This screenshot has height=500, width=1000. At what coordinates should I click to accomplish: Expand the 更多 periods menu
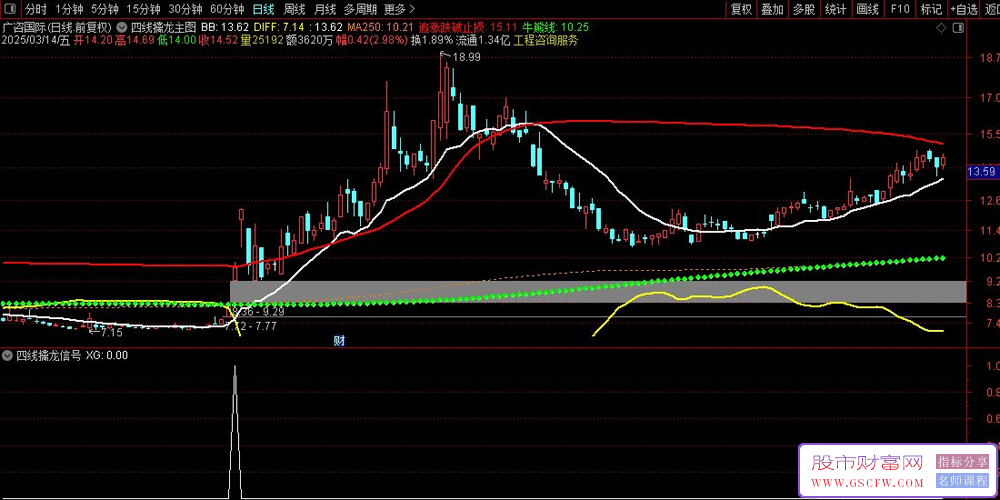pos(400,9)
